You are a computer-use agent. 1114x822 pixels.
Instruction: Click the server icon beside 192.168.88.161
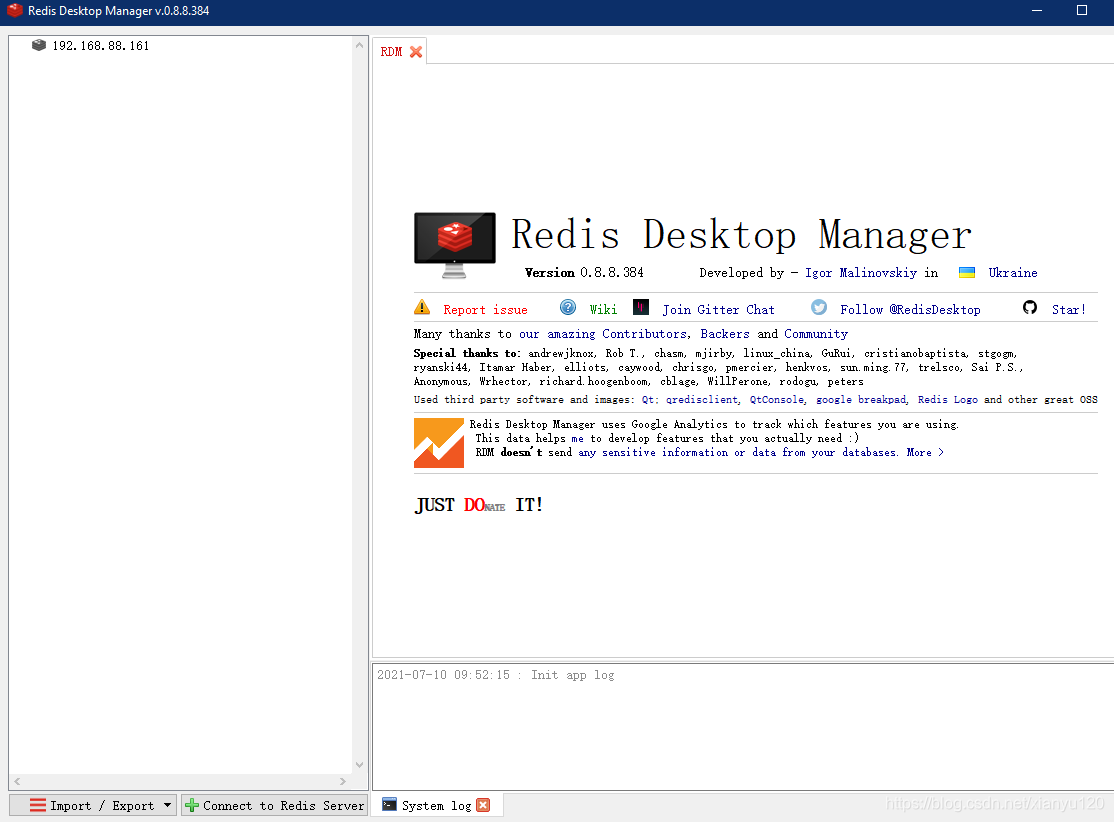pyautogui.click(x=39, y=45)
